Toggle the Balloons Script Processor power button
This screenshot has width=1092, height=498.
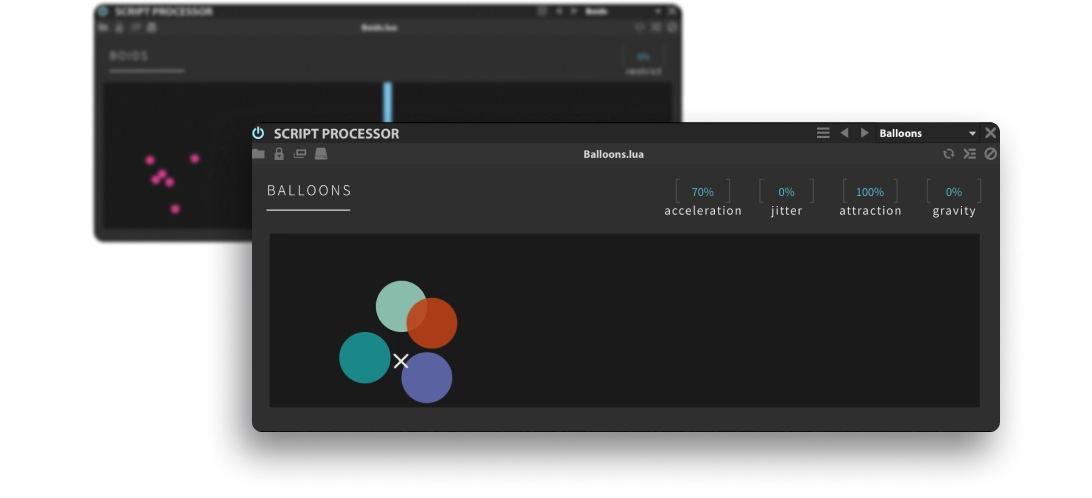point(258,133)
